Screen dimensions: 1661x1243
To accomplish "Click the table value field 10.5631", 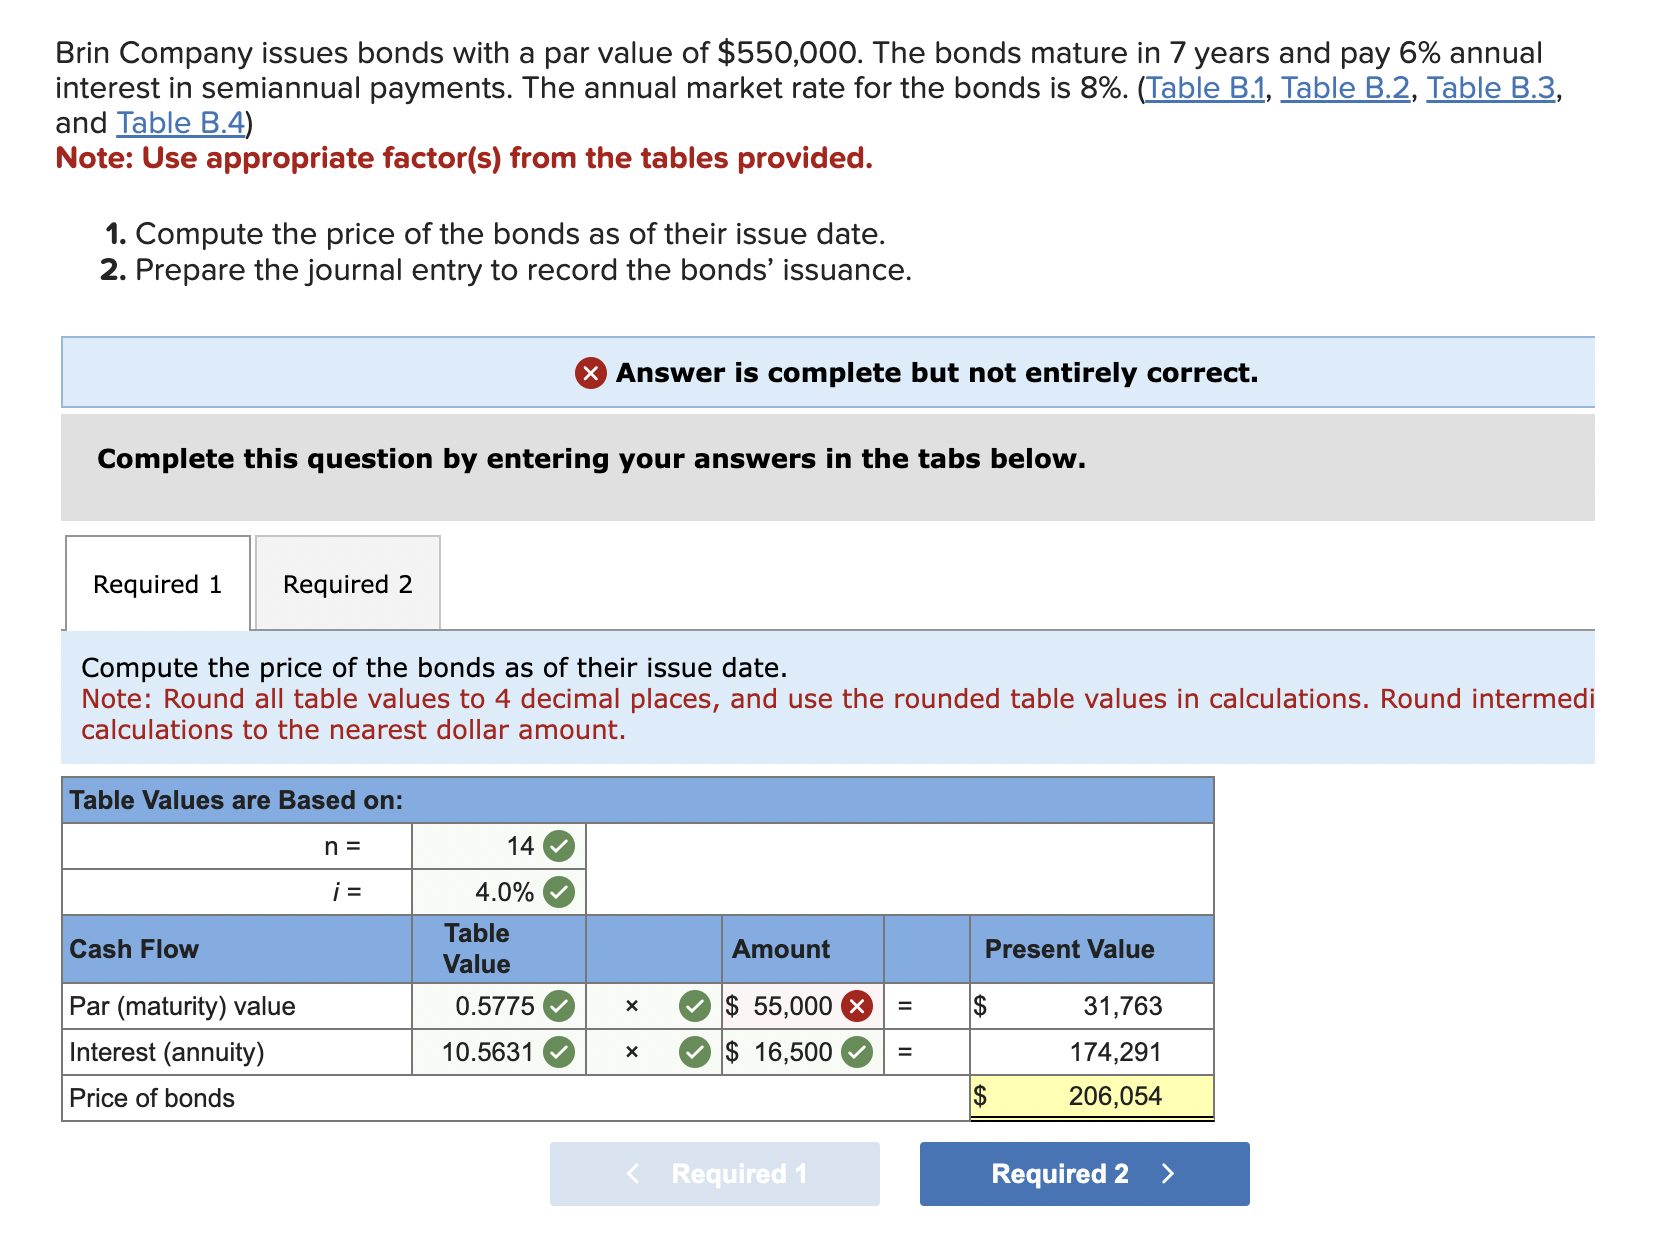I will [498, 1052].
